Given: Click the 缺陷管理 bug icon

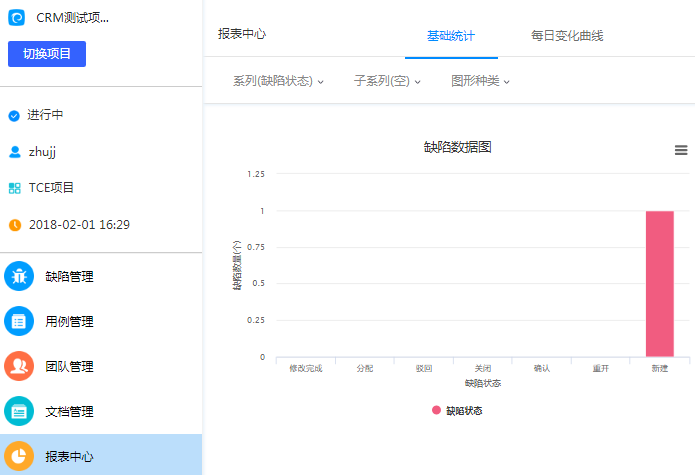Looking at the screenshot, I should click(19, 277).
